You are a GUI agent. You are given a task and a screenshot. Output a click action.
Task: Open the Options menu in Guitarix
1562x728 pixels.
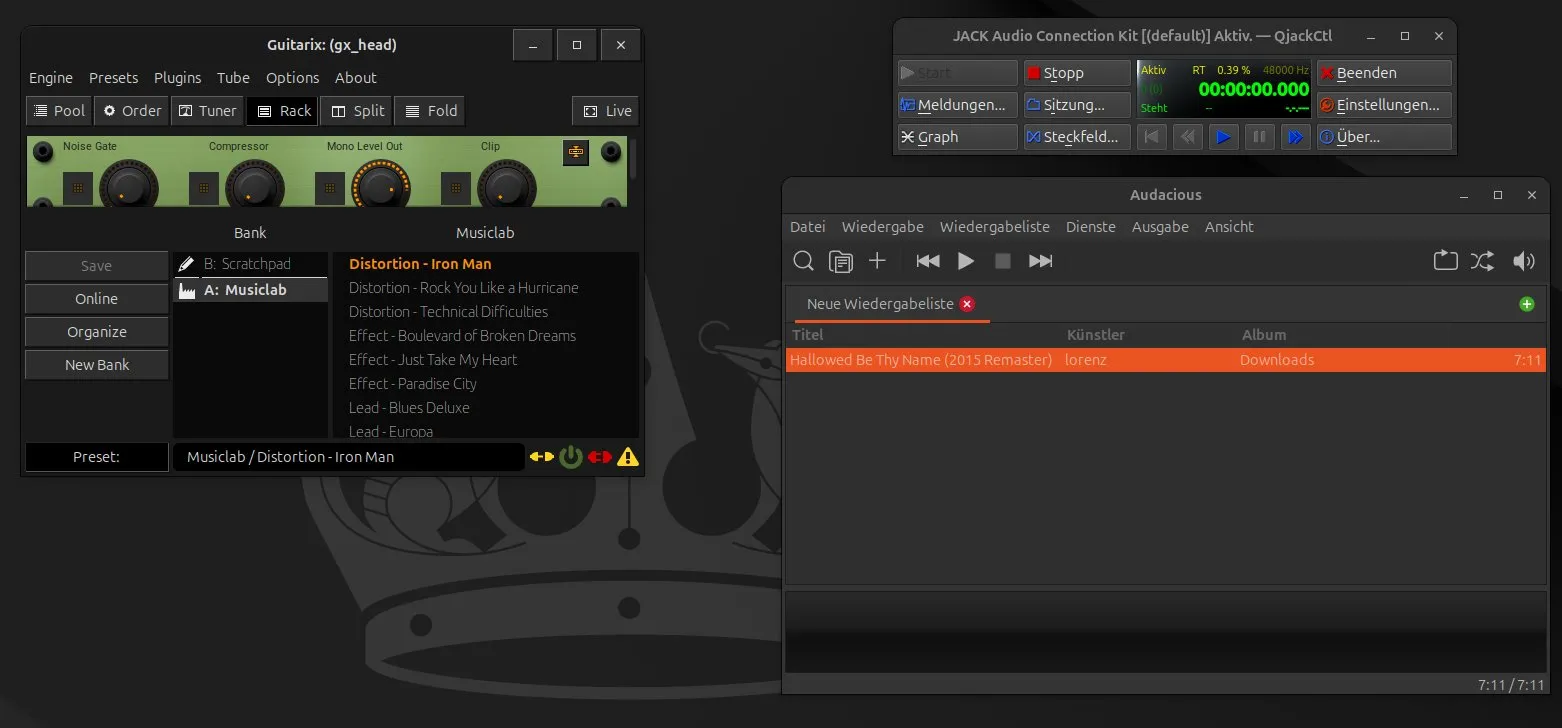click(292, 78)
